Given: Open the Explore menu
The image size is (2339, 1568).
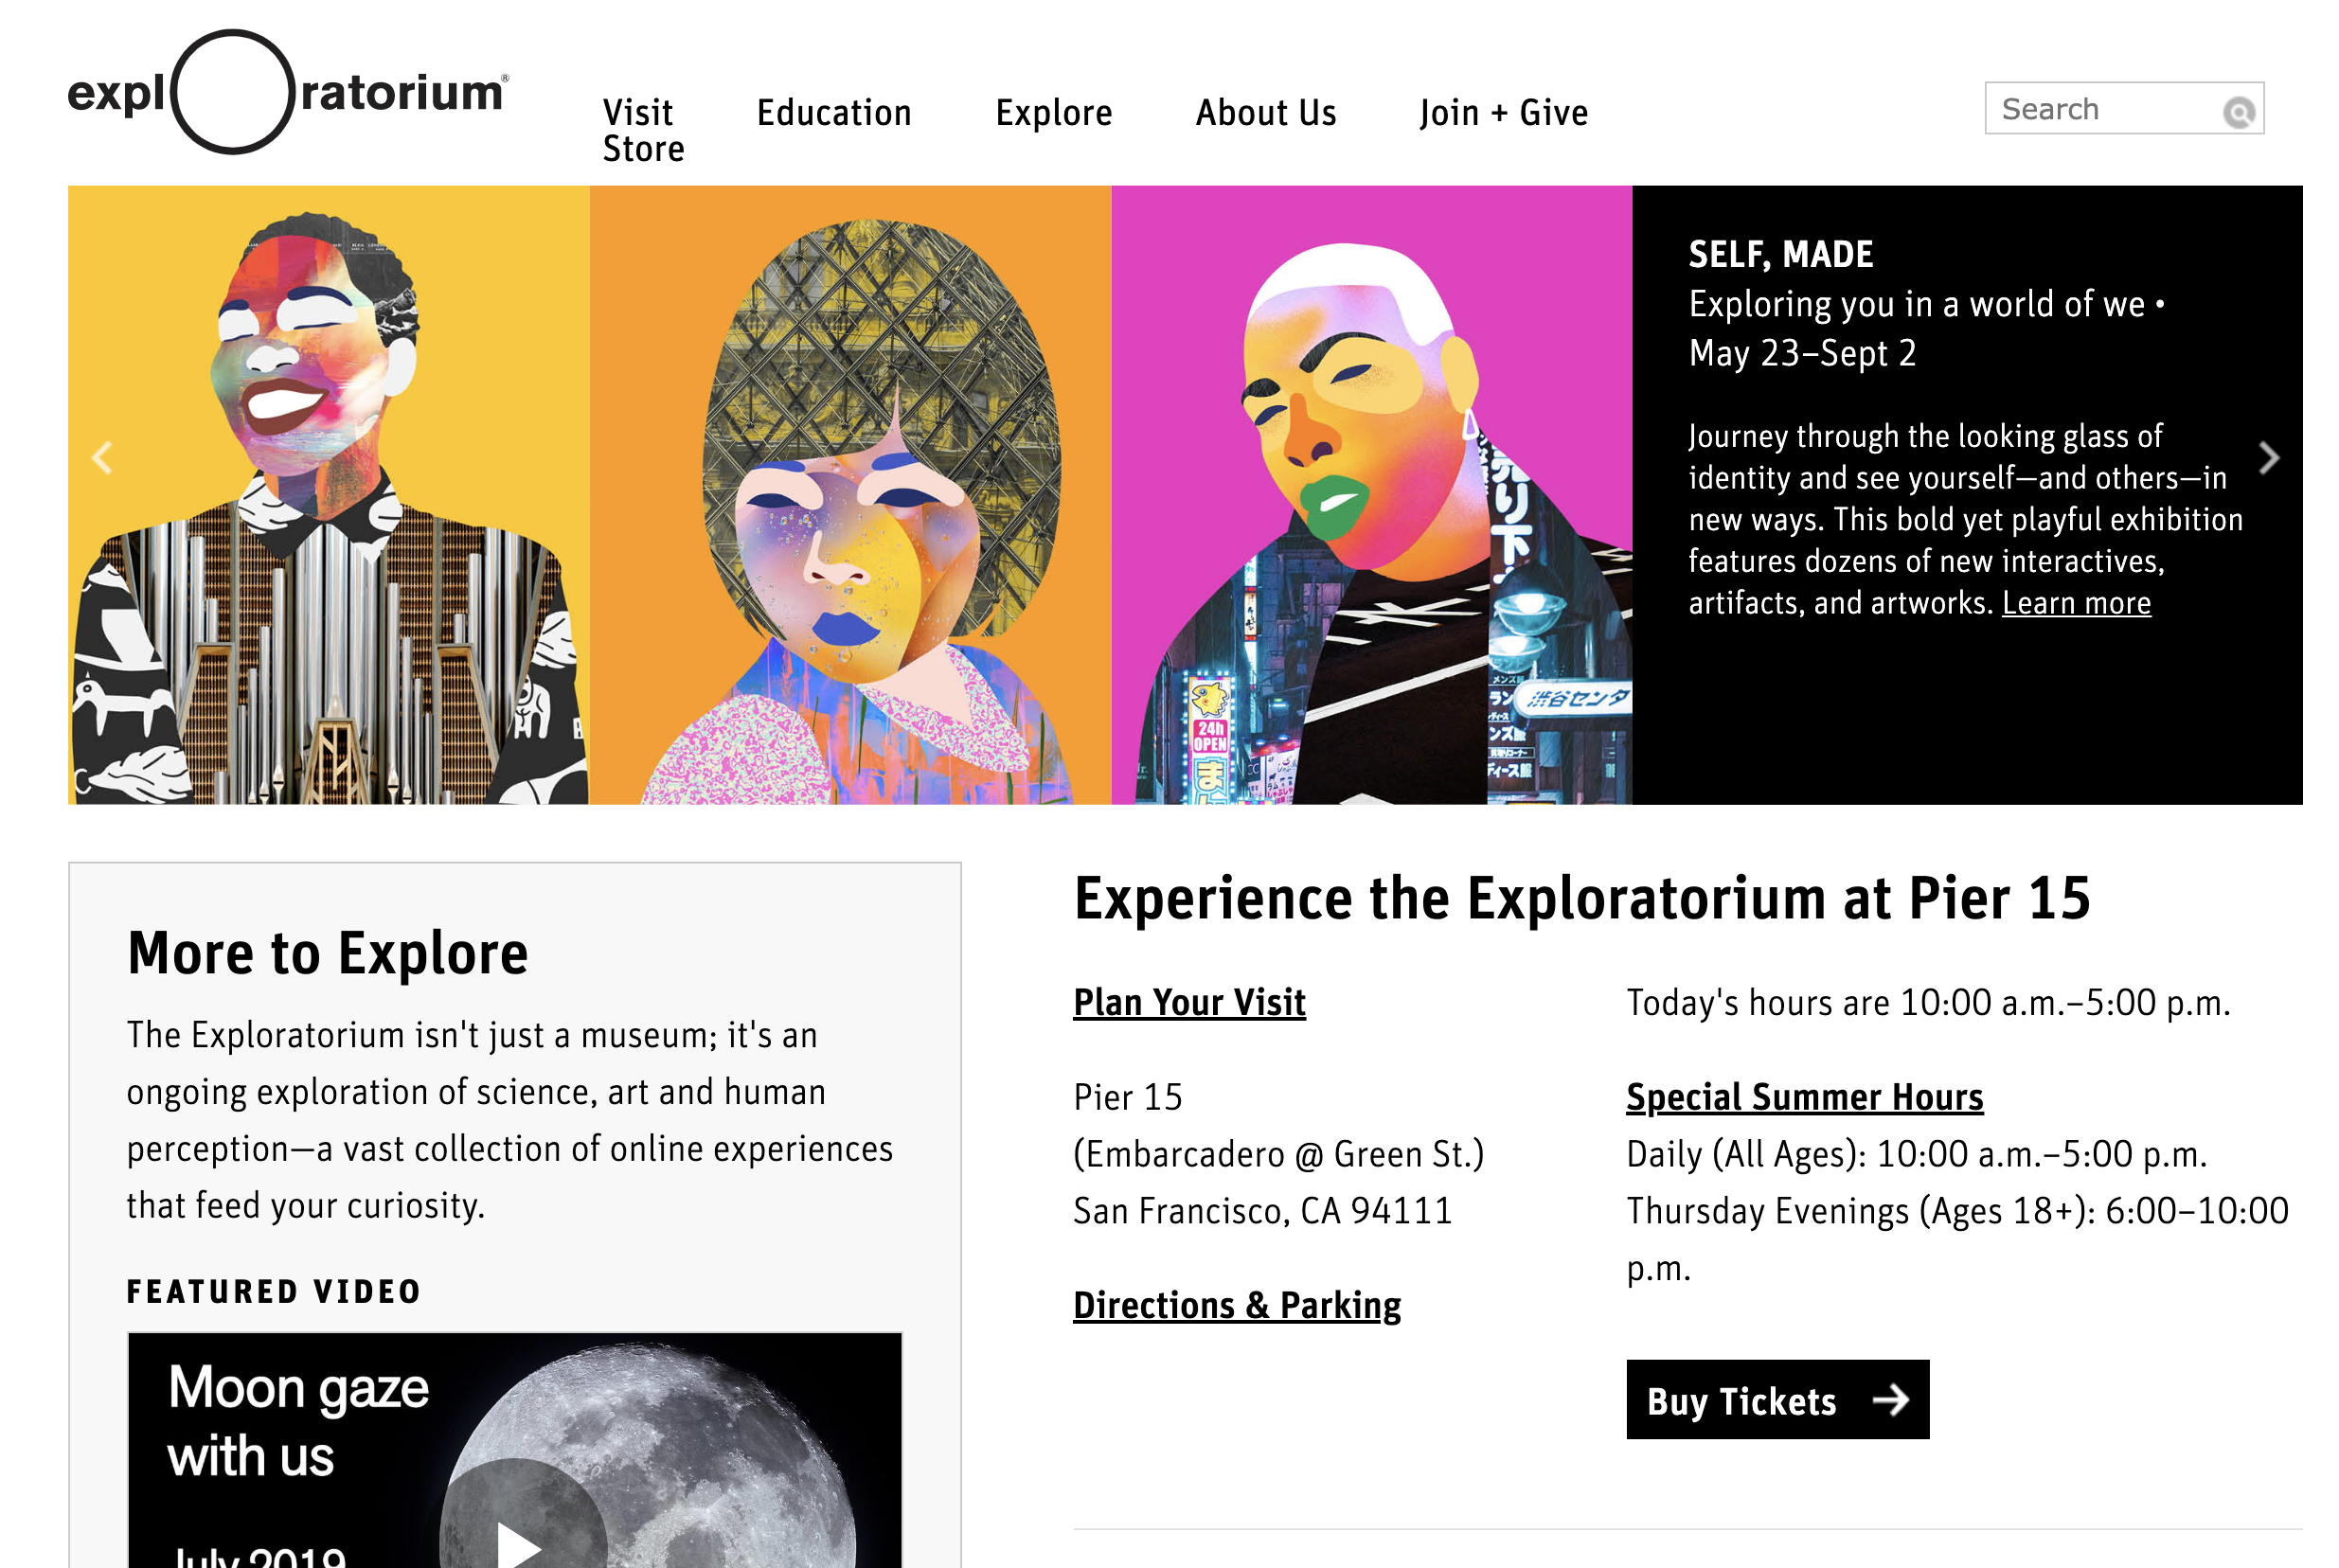Looking at the screenshot, I should coord(1053,113).
